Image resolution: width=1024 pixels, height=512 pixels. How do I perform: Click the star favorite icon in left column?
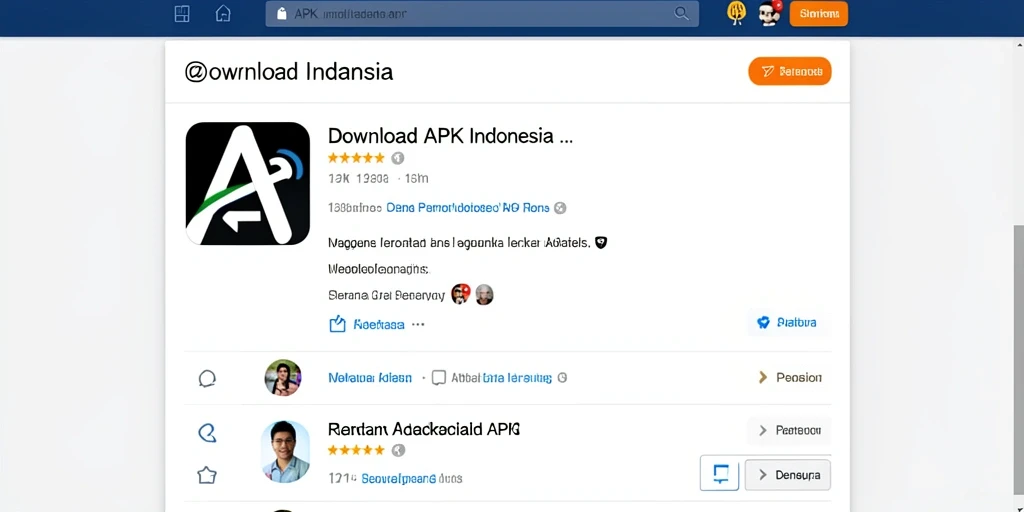(x=207, y=475)
